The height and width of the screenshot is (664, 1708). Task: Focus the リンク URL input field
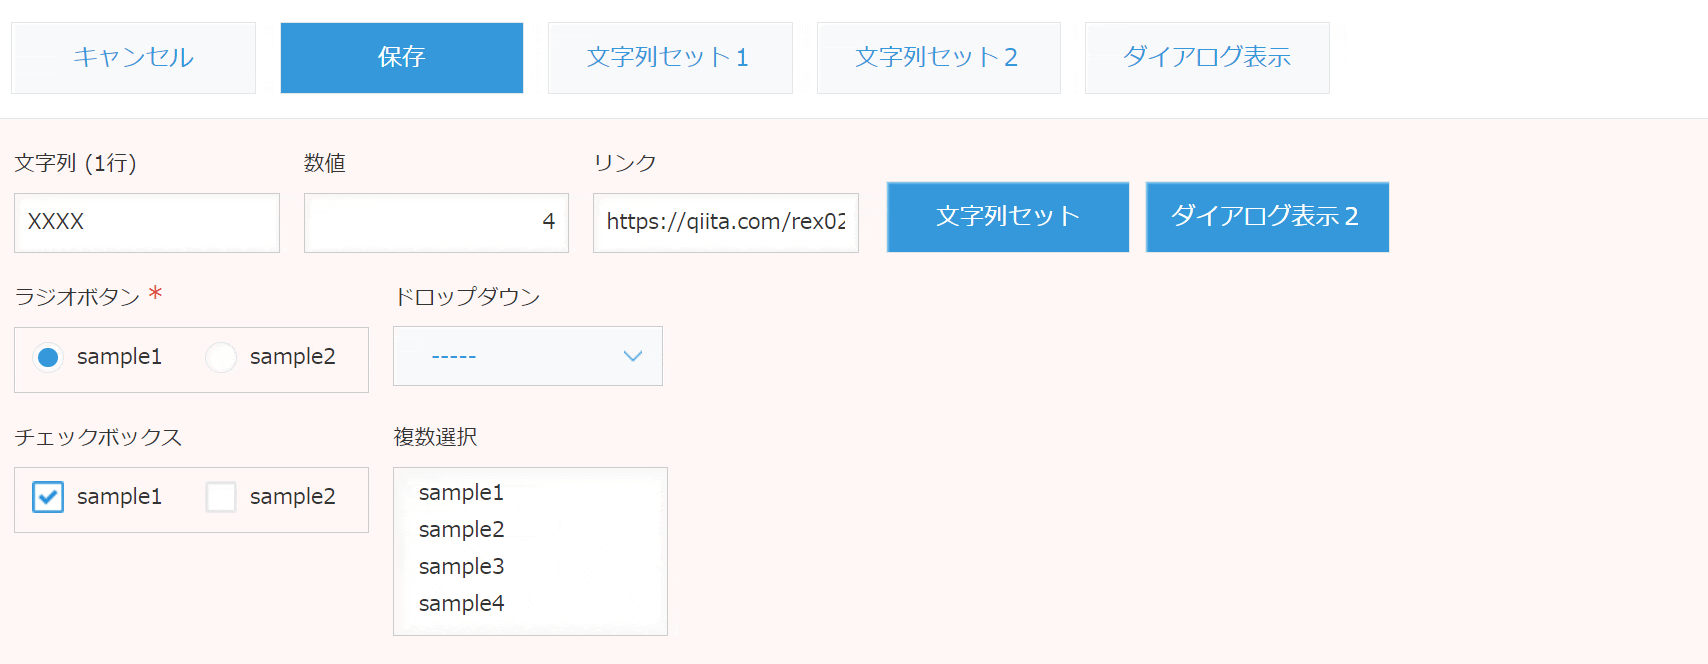pos(726,222)
